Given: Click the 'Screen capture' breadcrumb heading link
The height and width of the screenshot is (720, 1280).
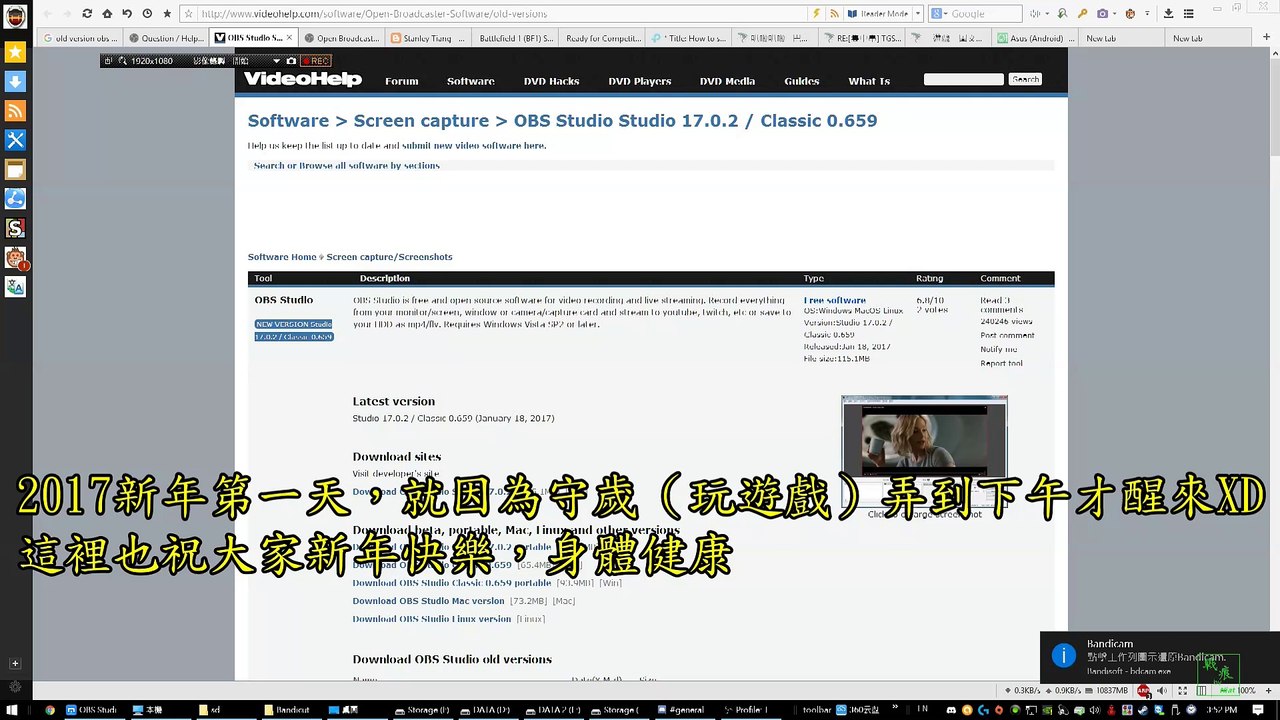Looking at the screenshot, I should point(421,120).
